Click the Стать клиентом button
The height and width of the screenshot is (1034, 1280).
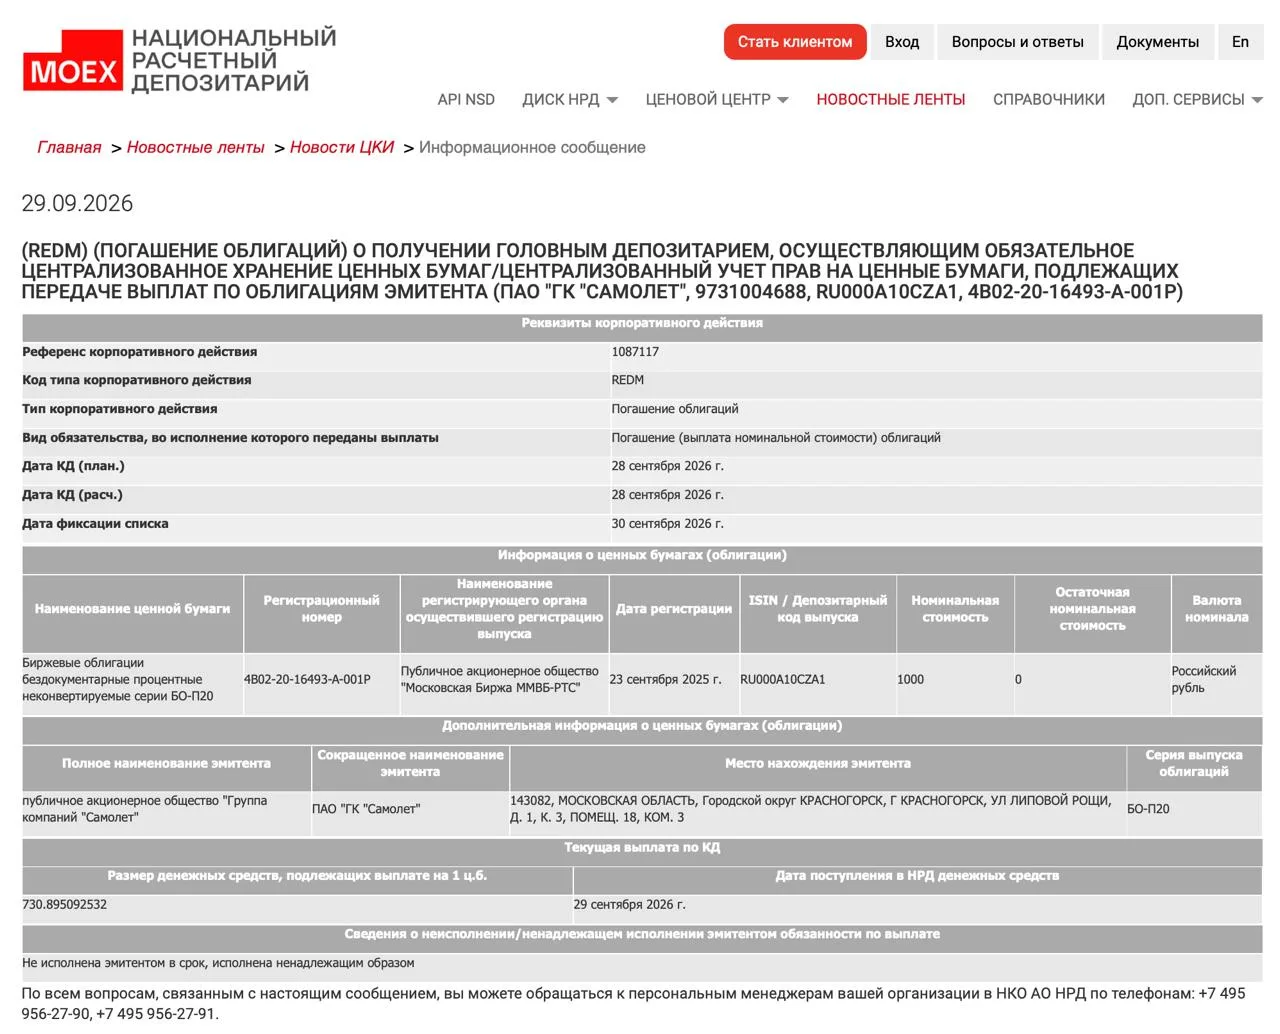point(795,42)
